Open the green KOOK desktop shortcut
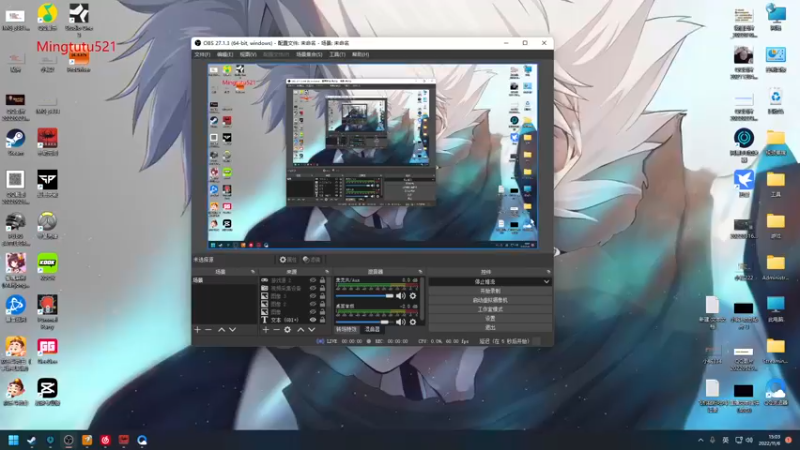This screenshot has height=450, width=800. click(x=47, y=266)
